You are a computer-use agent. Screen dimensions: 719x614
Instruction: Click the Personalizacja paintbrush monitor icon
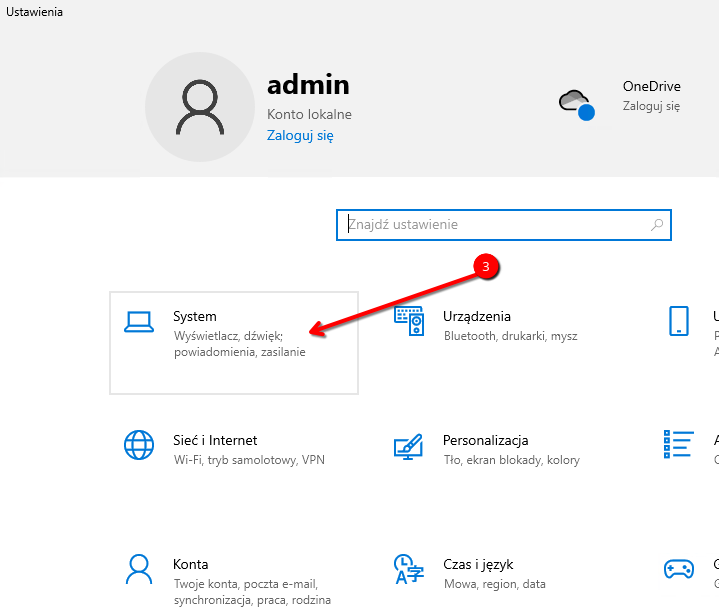(x=408, y=445)
